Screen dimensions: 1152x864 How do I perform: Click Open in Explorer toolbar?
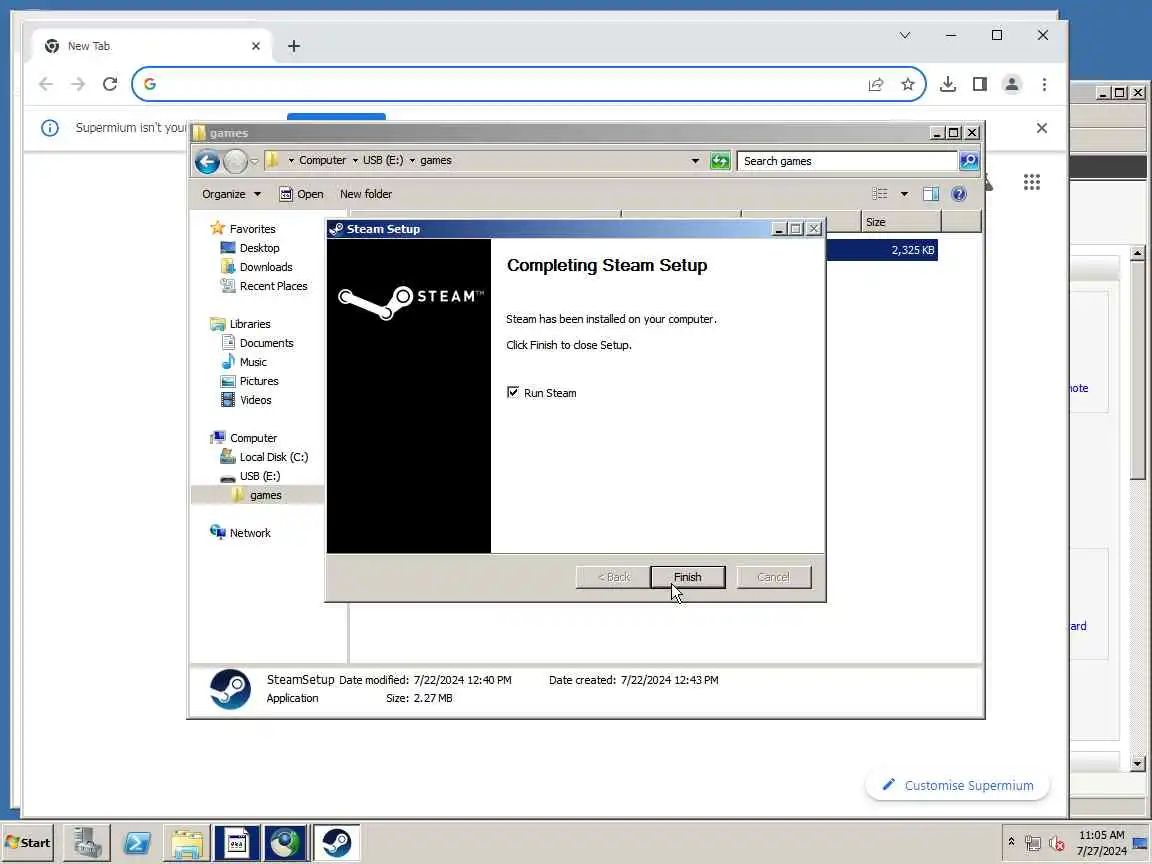(x=301, y=194)
